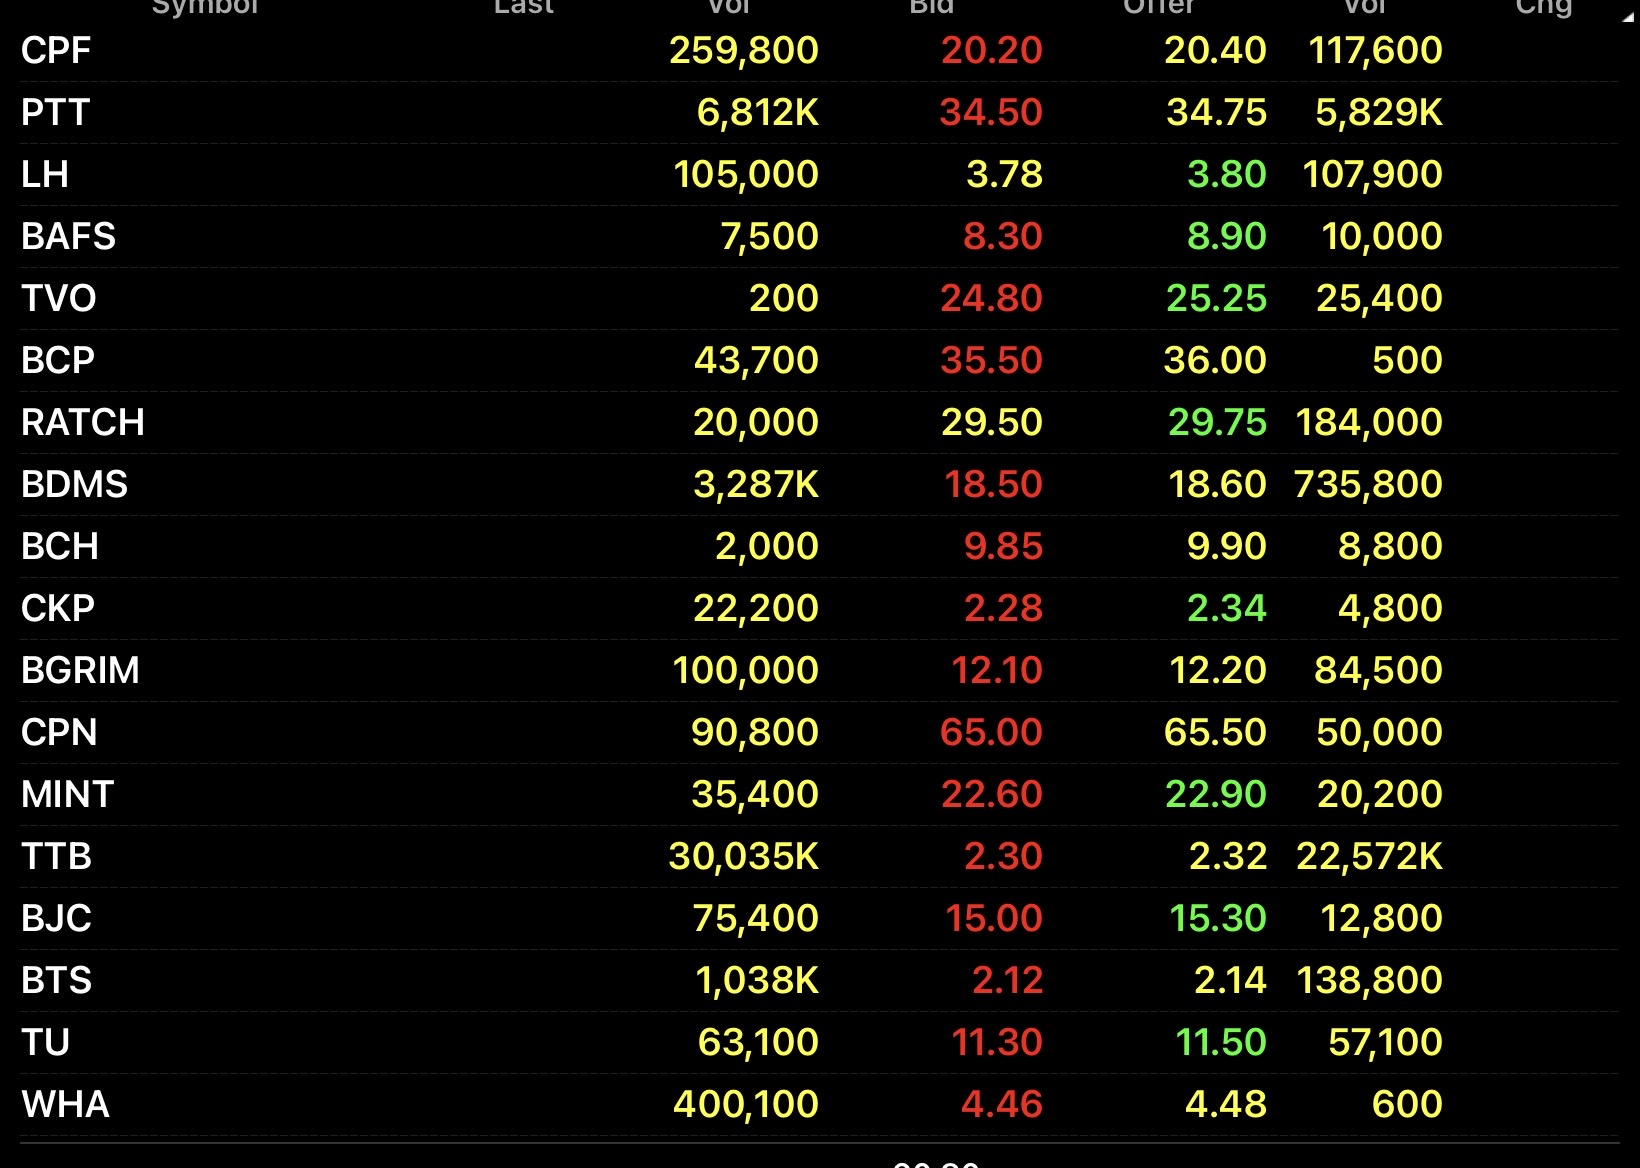Click BTS bid price 2.12
The height and width of the screenshot is (1168, 1640).
point(1007,980)
